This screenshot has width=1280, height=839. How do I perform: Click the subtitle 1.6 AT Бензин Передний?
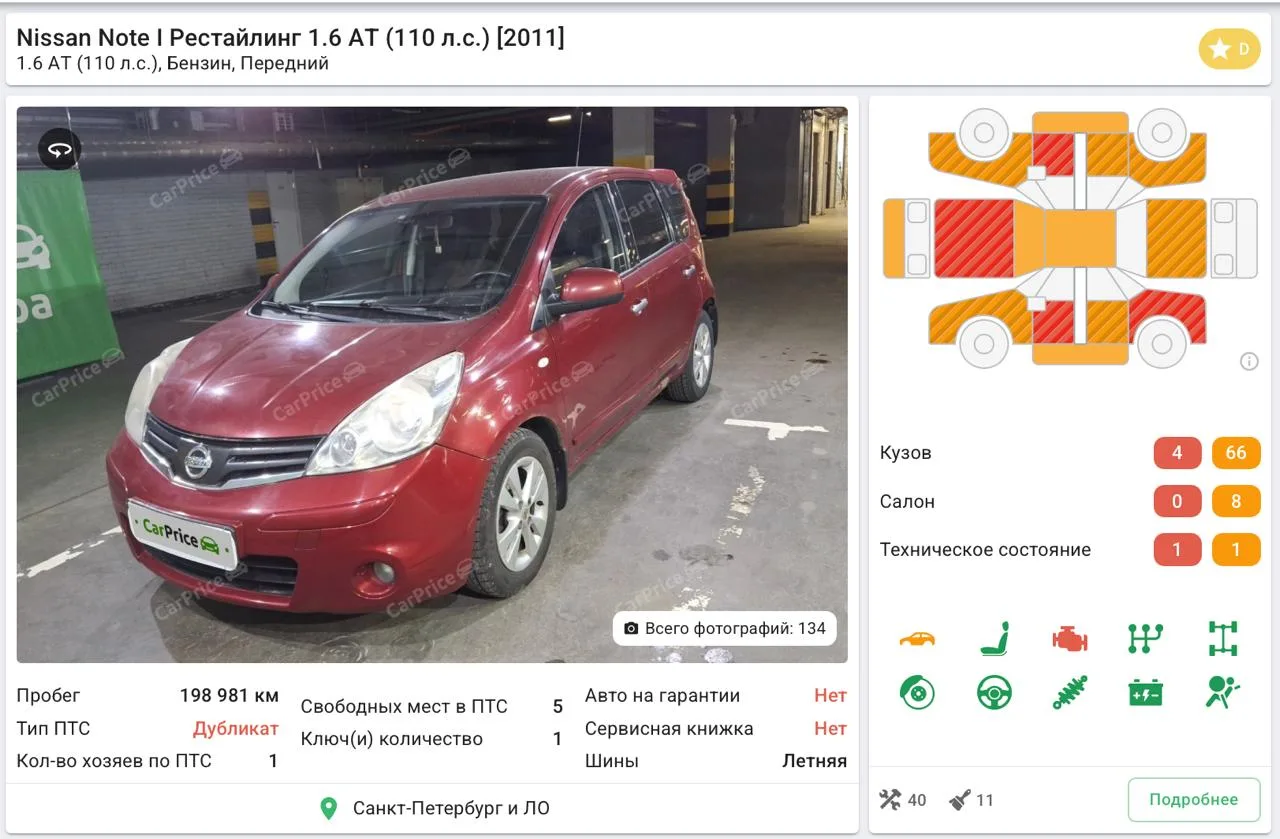tap(173, 63)
